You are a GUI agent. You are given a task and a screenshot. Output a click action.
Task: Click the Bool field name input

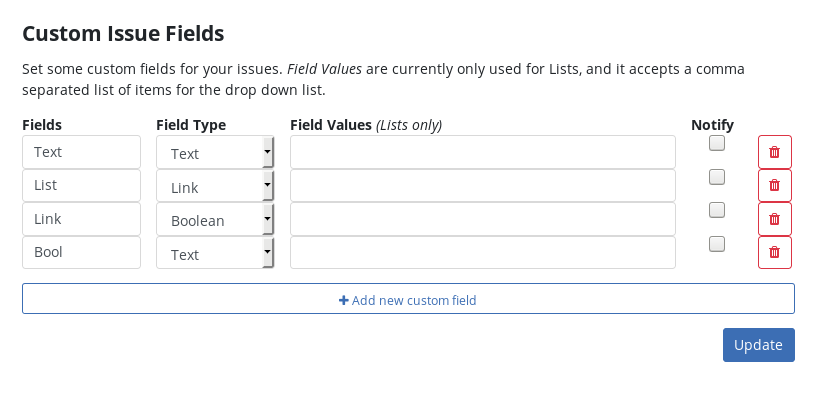pyautogui.click(x=82, y=252)
